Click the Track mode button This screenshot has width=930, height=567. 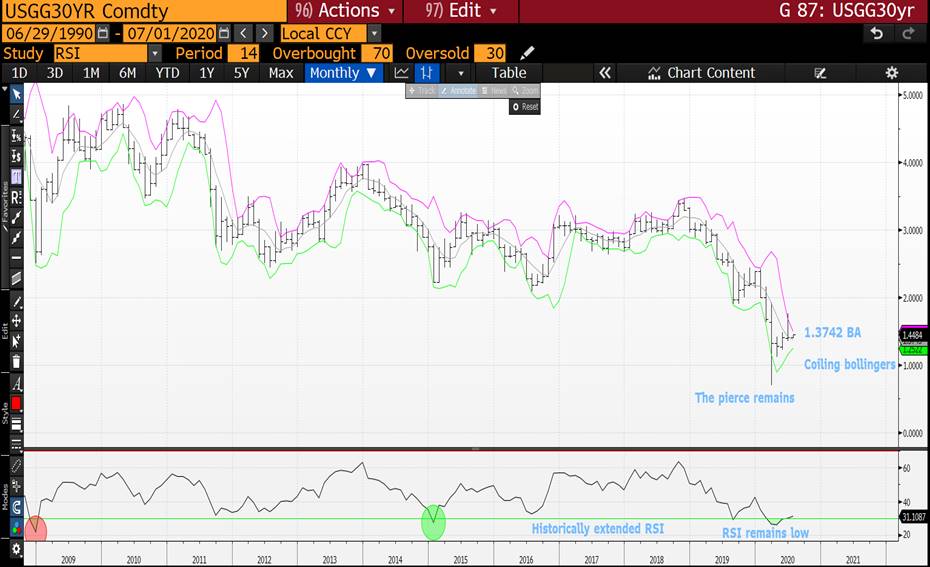click(x=422, y=91)
